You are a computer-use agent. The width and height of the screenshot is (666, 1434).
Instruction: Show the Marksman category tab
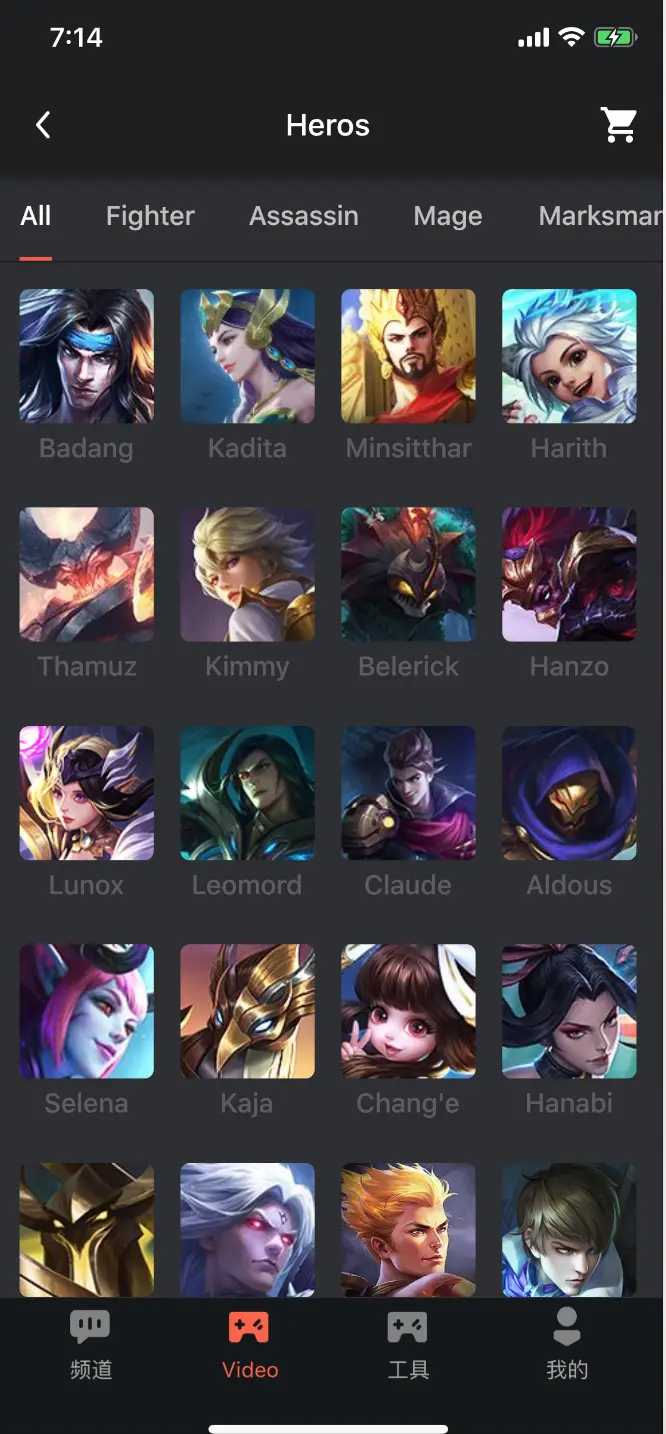[601, 216]
